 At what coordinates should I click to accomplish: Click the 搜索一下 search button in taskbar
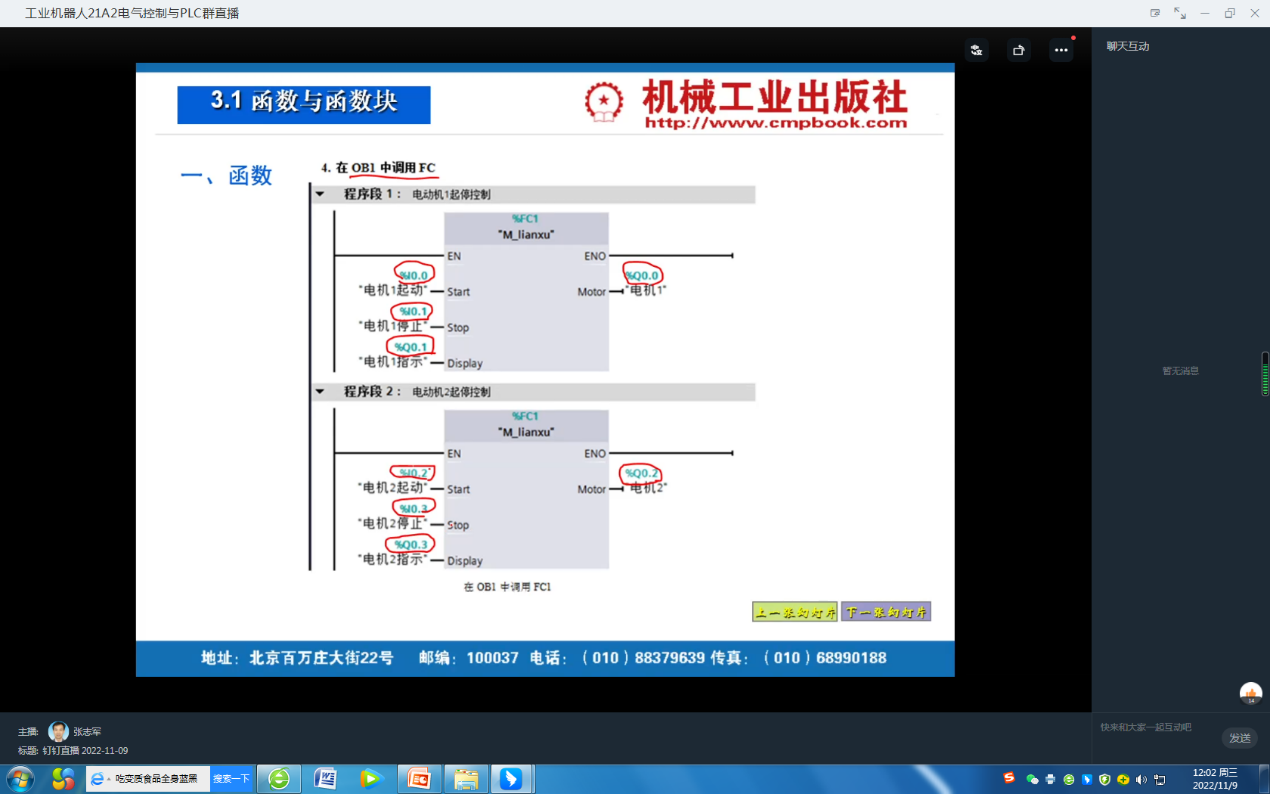[x=231, y=778]
